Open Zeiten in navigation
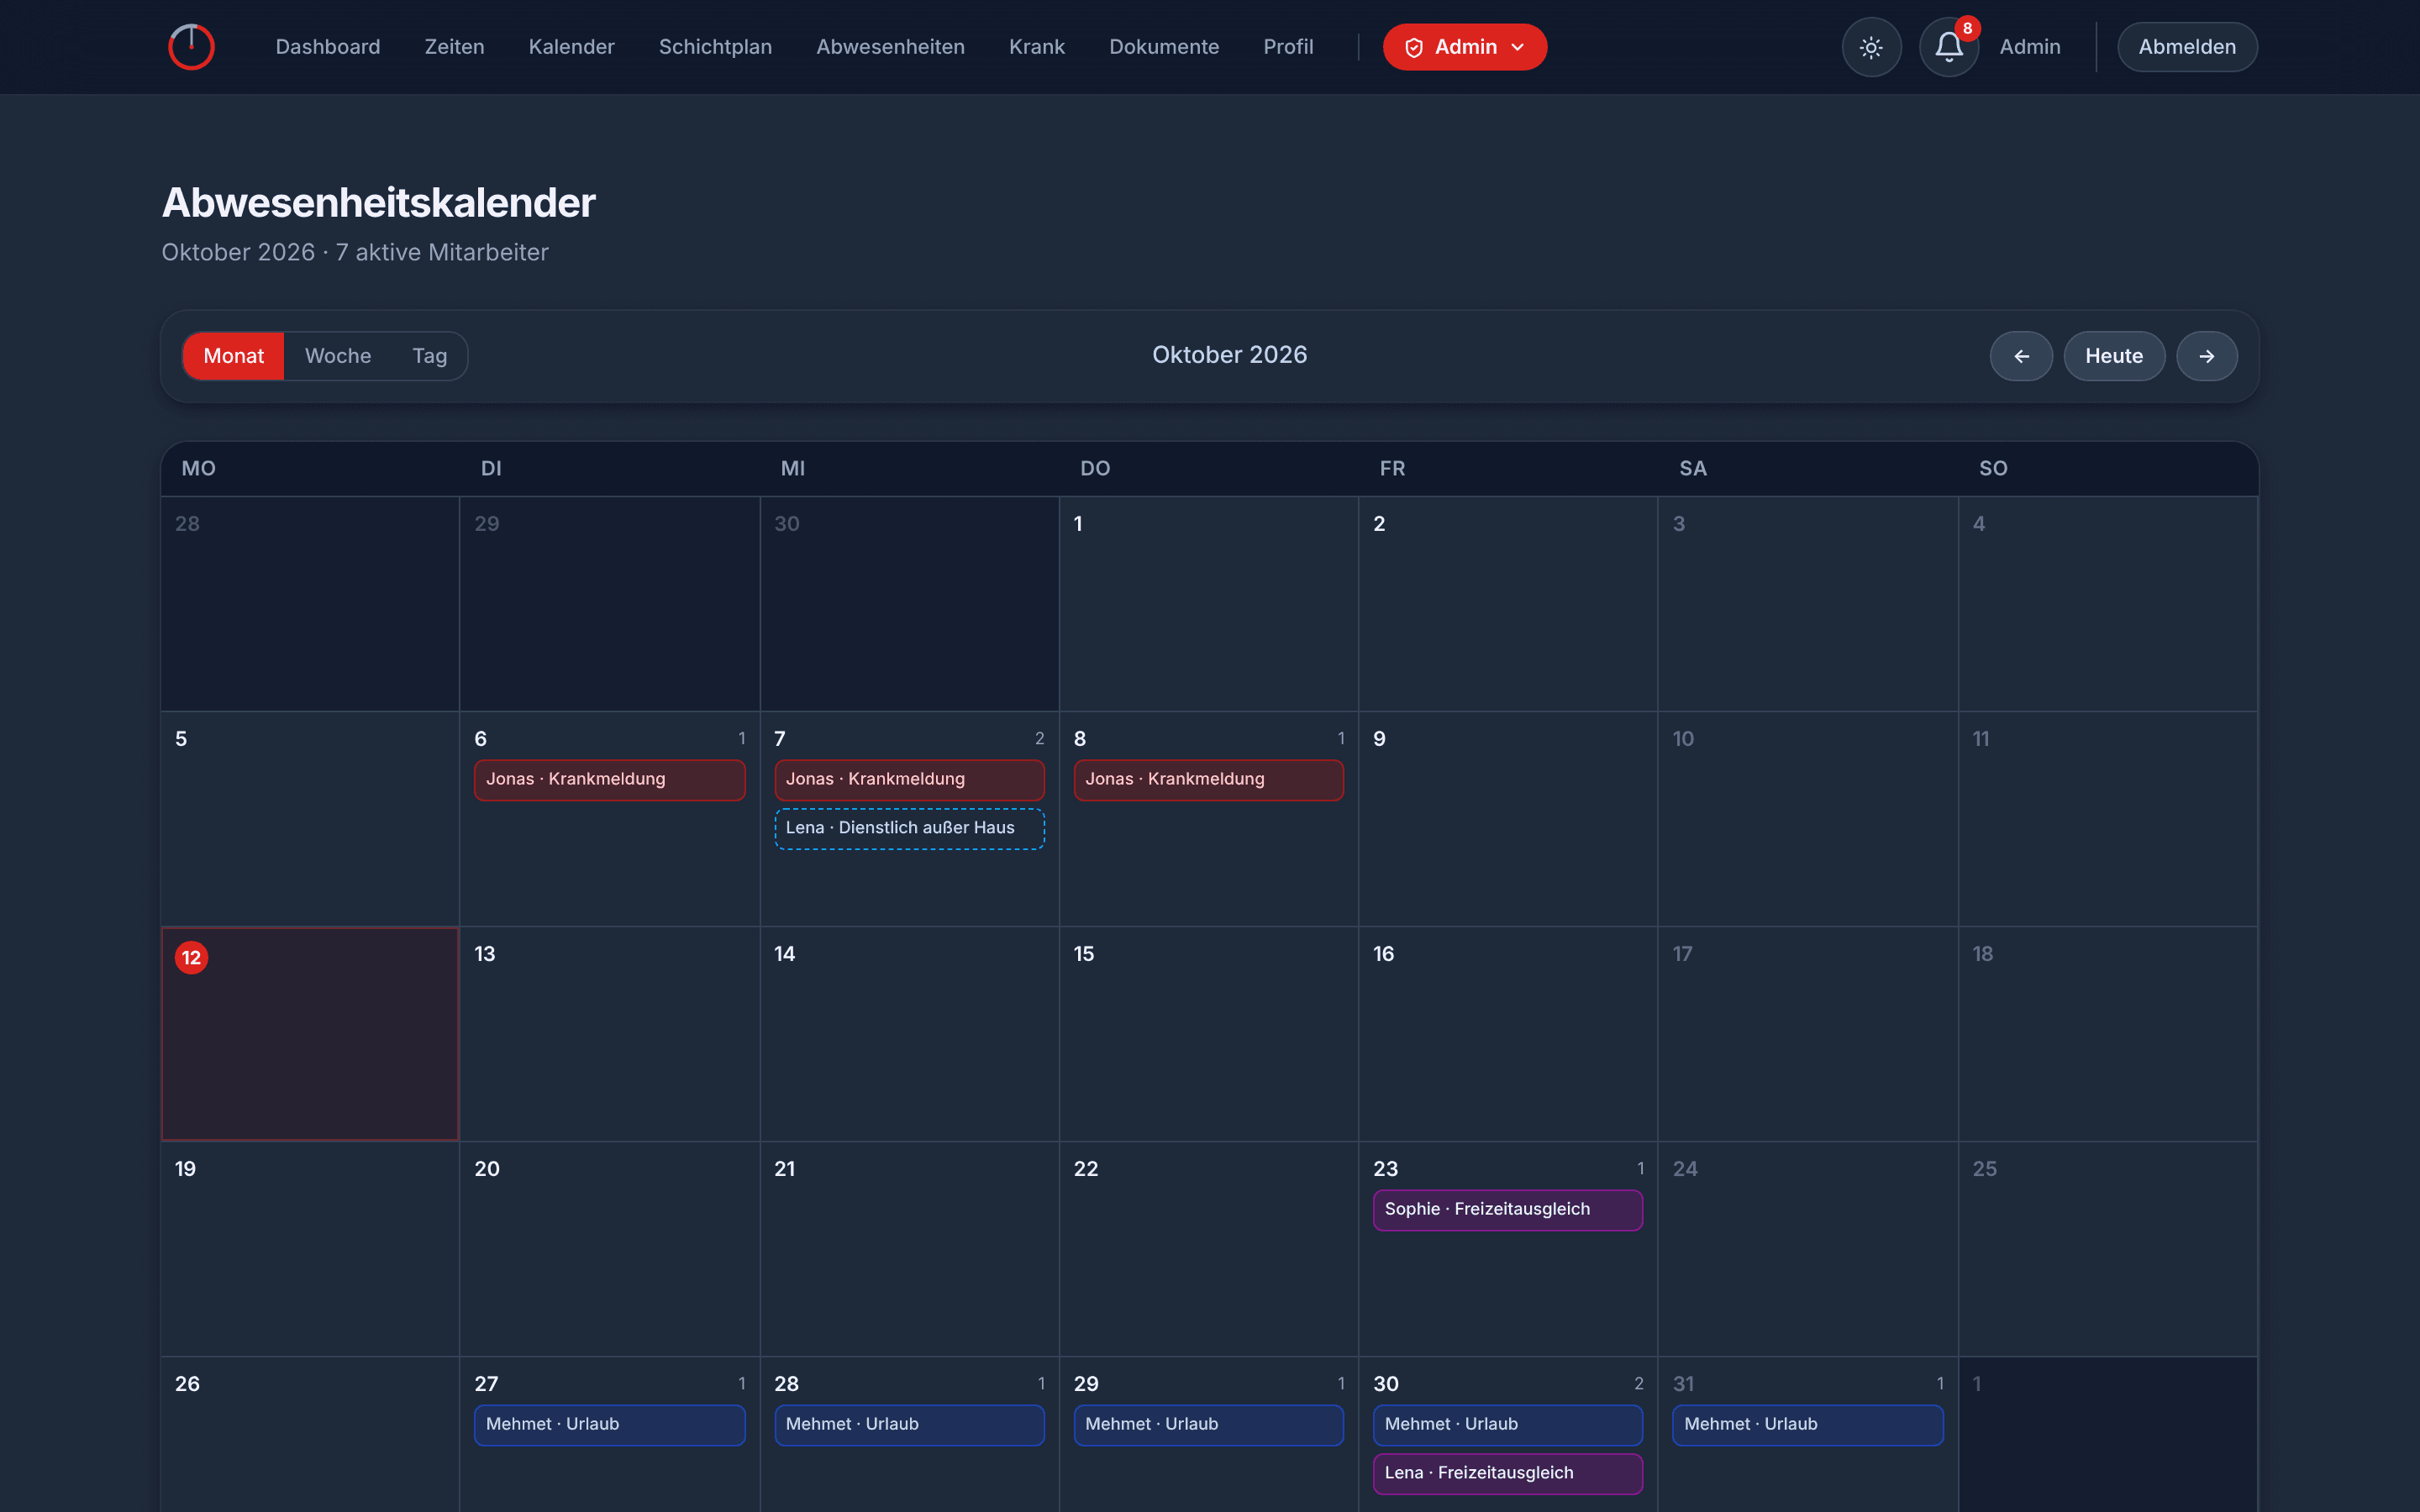The width and height of the screenshot is (2420, 1512). (x=454, y=47)
